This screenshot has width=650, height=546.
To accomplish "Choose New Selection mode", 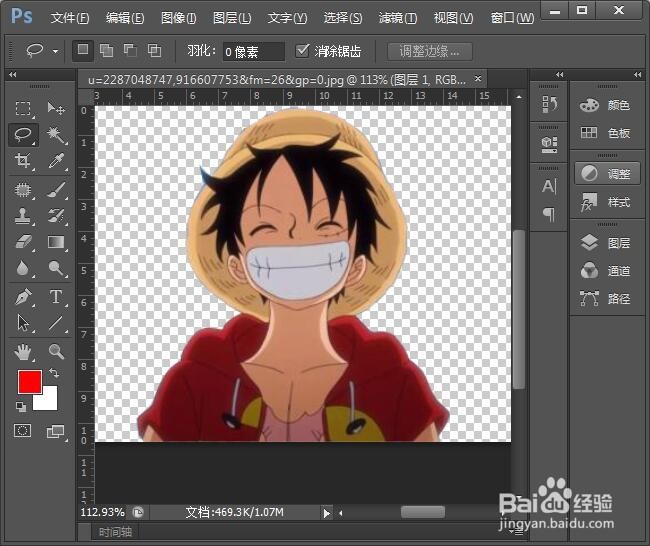I will [x=82, y=51].
